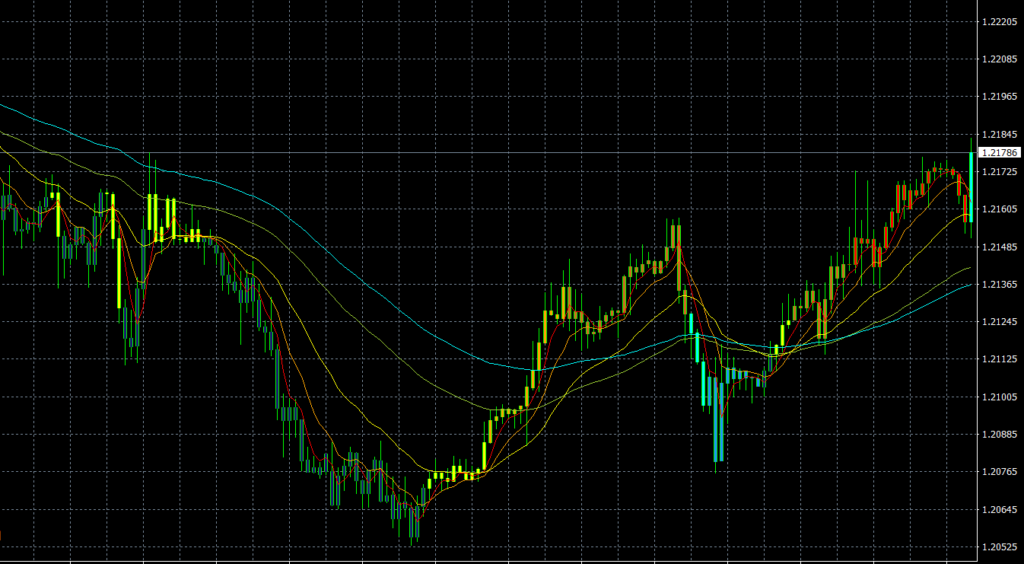This screenshot has height=564, width=1024.
Task: Click the 1.21125 price scale label
Action: (999, 360)
